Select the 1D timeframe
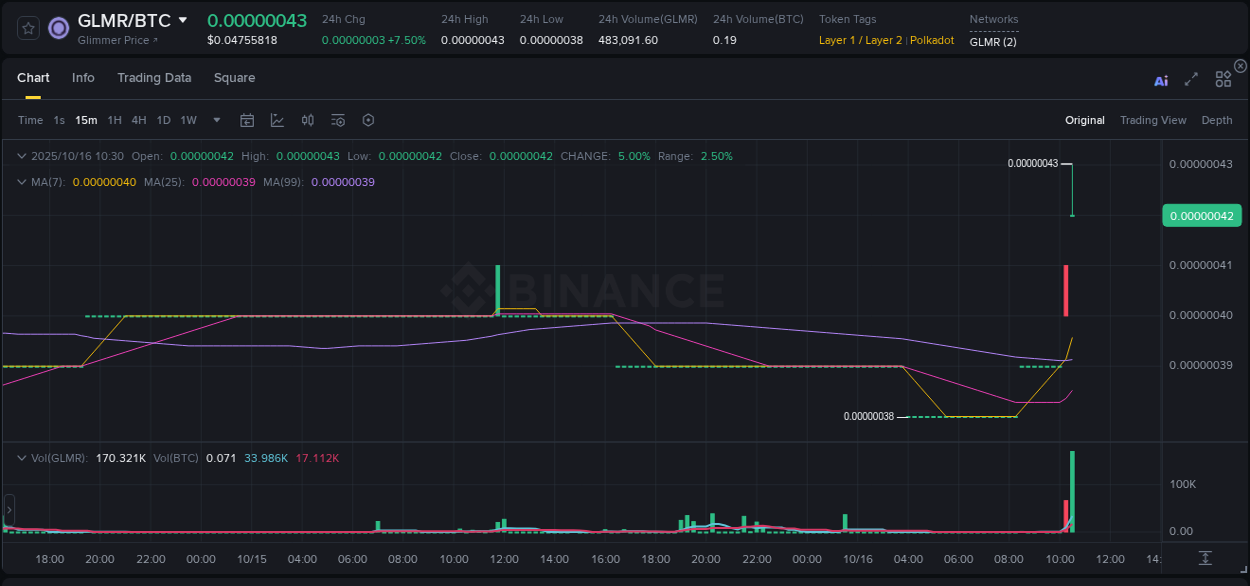The height and width of the screenshot is (586, 1250). (163, 120)
